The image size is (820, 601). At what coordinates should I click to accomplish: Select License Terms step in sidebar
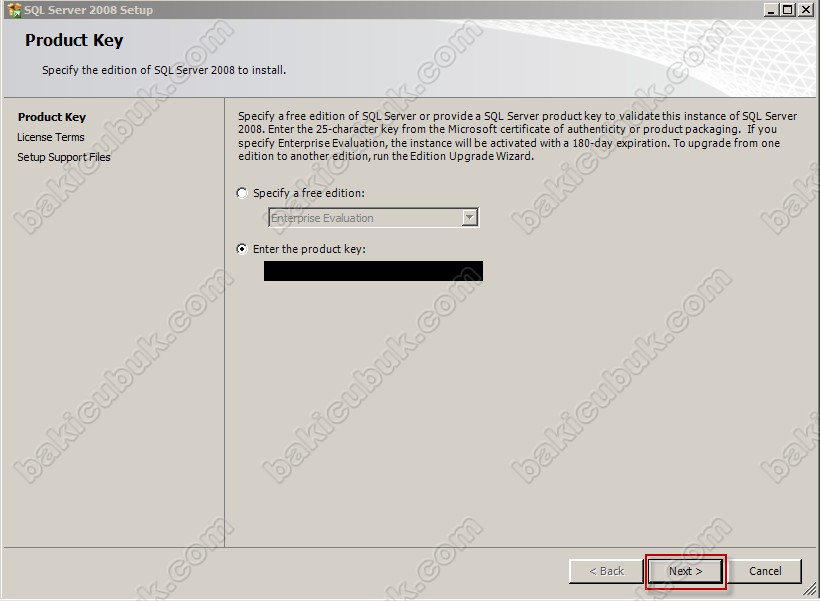[51, 137]
